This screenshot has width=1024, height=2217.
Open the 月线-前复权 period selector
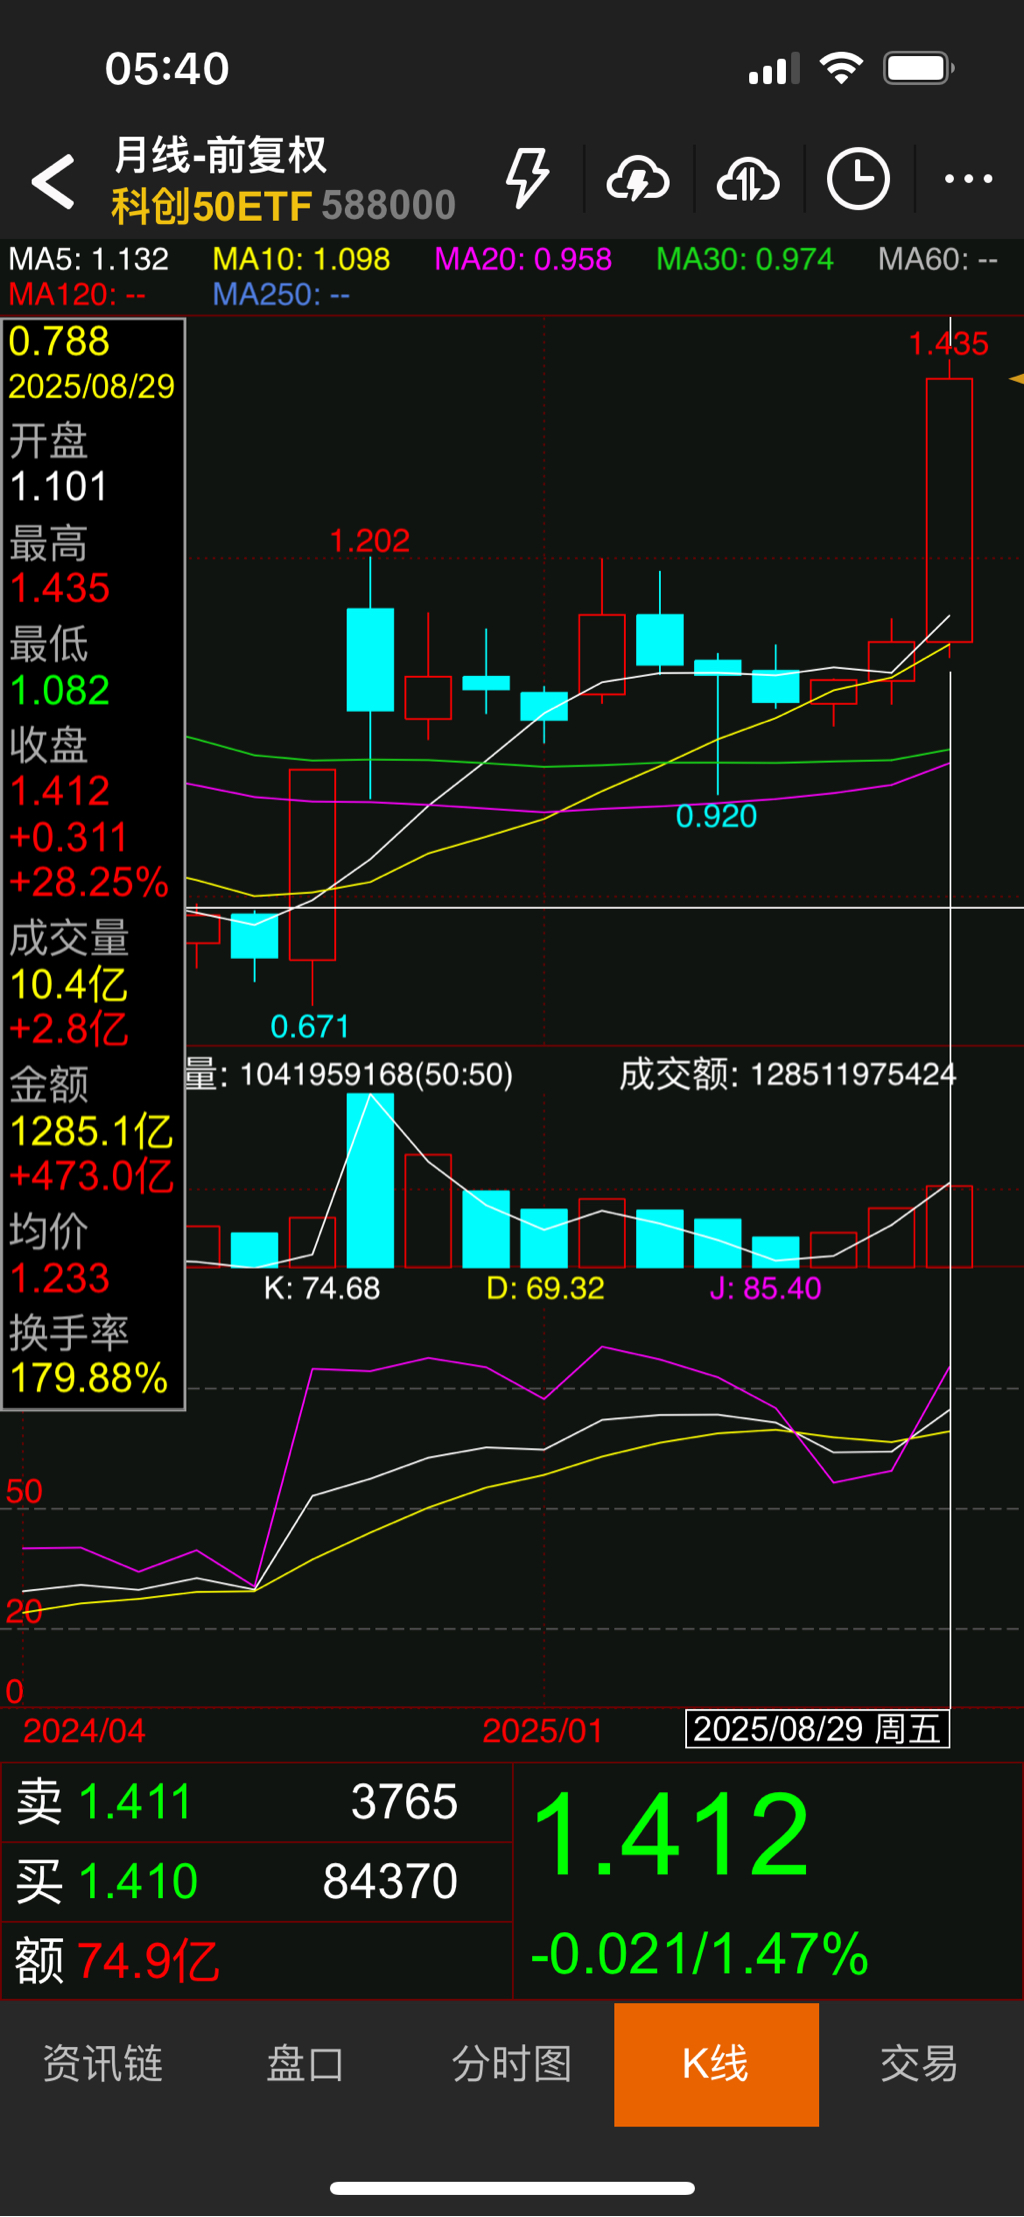click(220, 155)
